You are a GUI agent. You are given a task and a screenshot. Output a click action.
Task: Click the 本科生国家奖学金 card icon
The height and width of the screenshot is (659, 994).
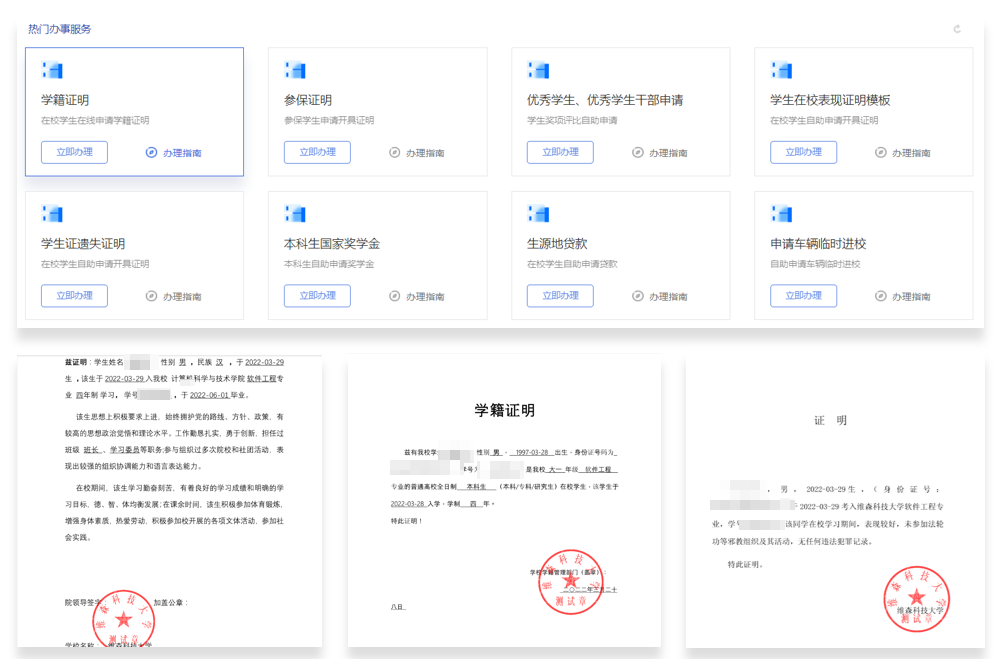[x=295, y=214]
